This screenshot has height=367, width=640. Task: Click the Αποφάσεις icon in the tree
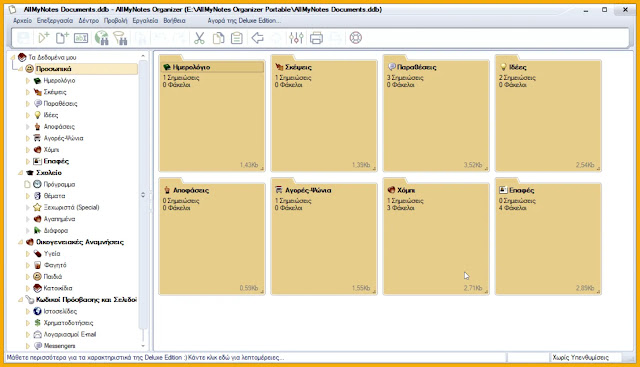[x=38, y=127]
